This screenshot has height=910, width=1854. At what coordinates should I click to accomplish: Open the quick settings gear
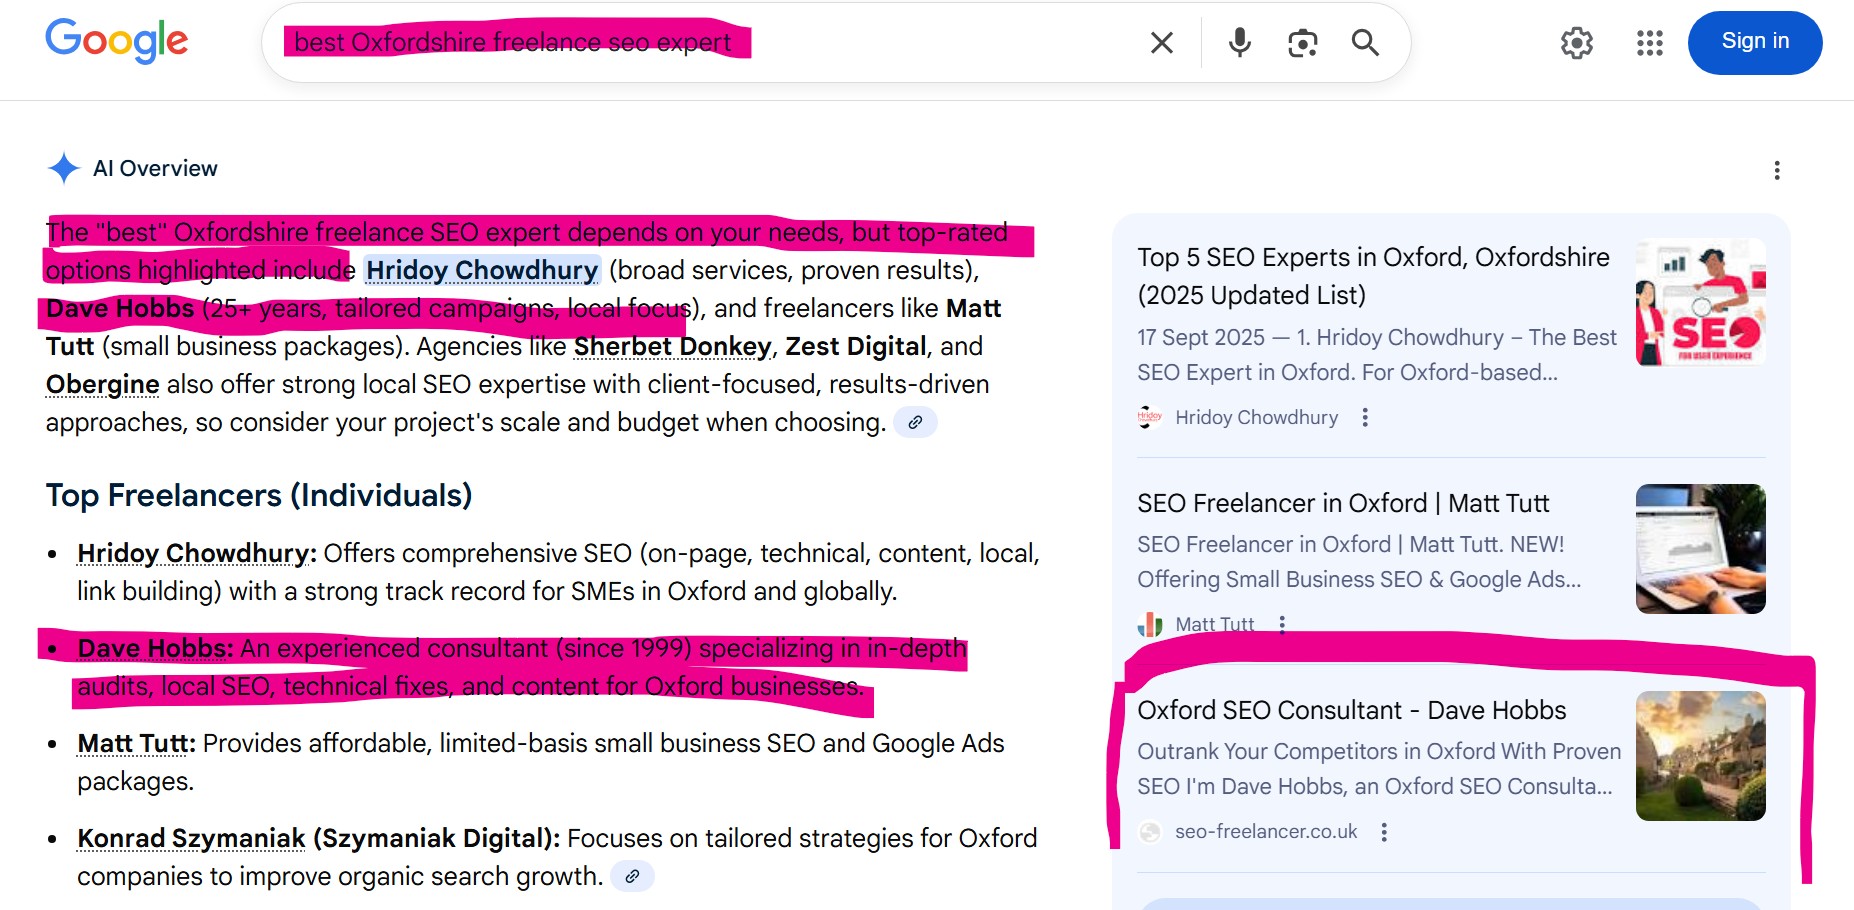point(1577,43)
